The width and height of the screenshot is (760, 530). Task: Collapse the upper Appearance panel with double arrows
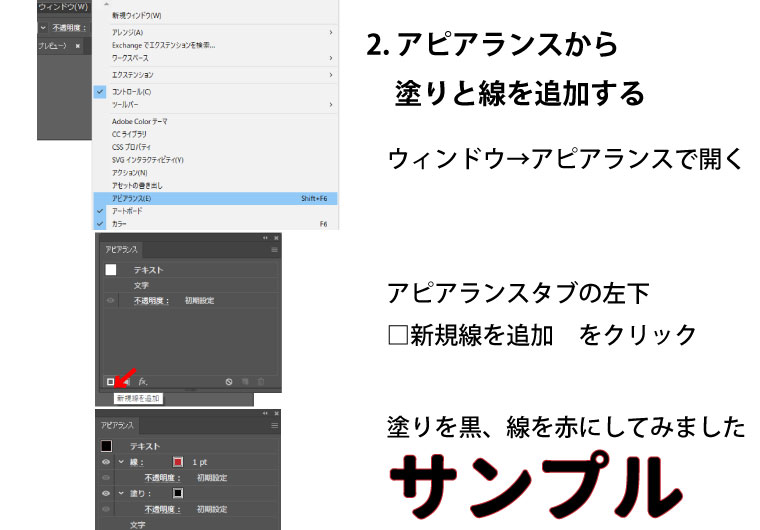[x=266, y=238]
